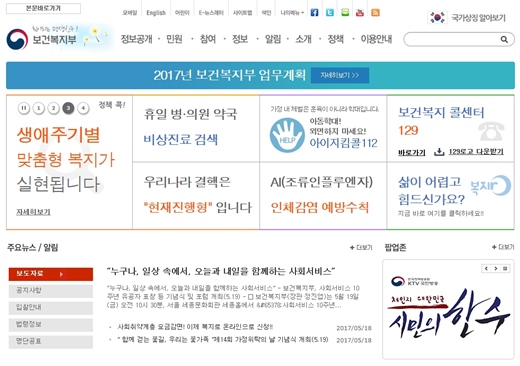Open the Twitter icon link
Screen dimensions: 520x366
330,13
